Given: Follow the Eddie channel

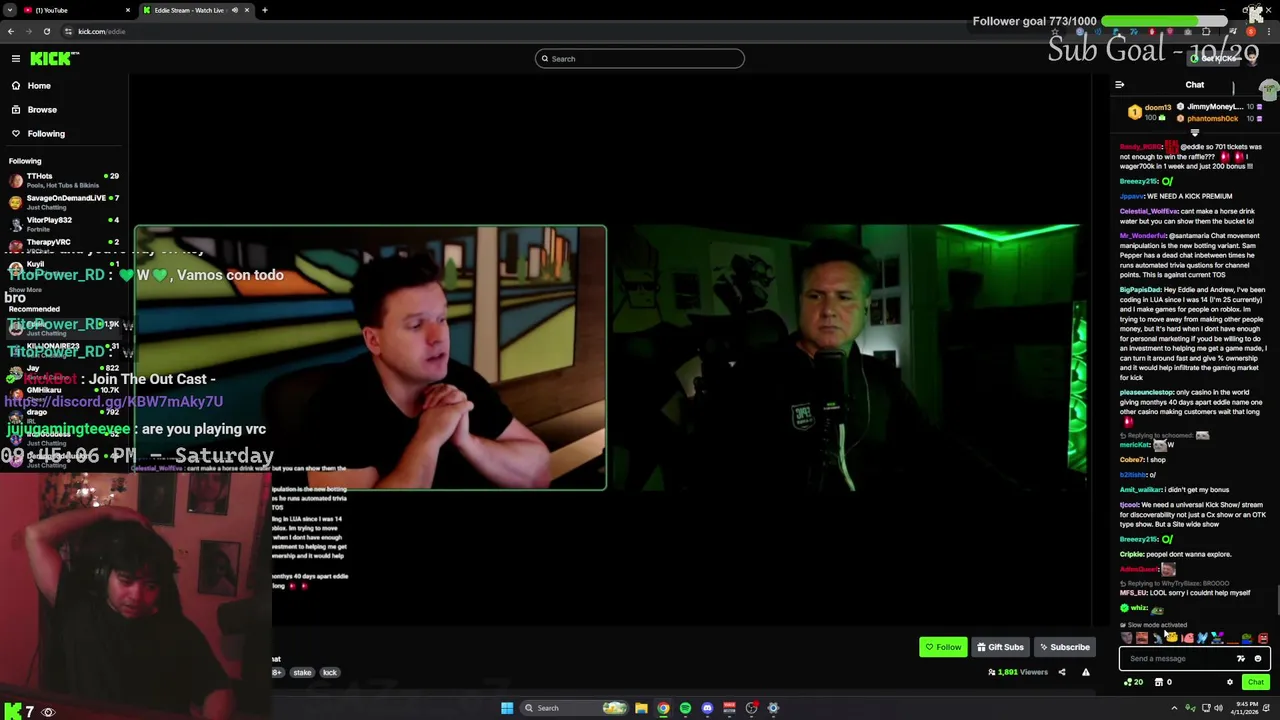Looking at the screenshot, I should click(x=943, y=647).
